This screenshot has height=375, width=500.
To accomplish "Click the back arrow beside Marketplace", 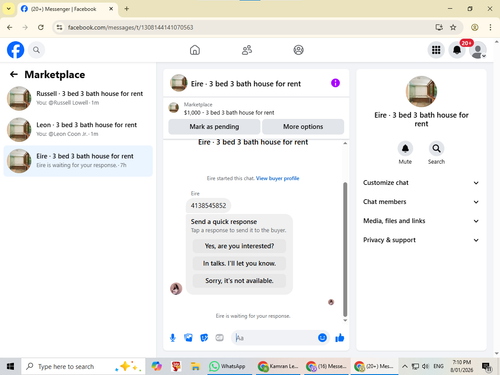I will point(14,74).
